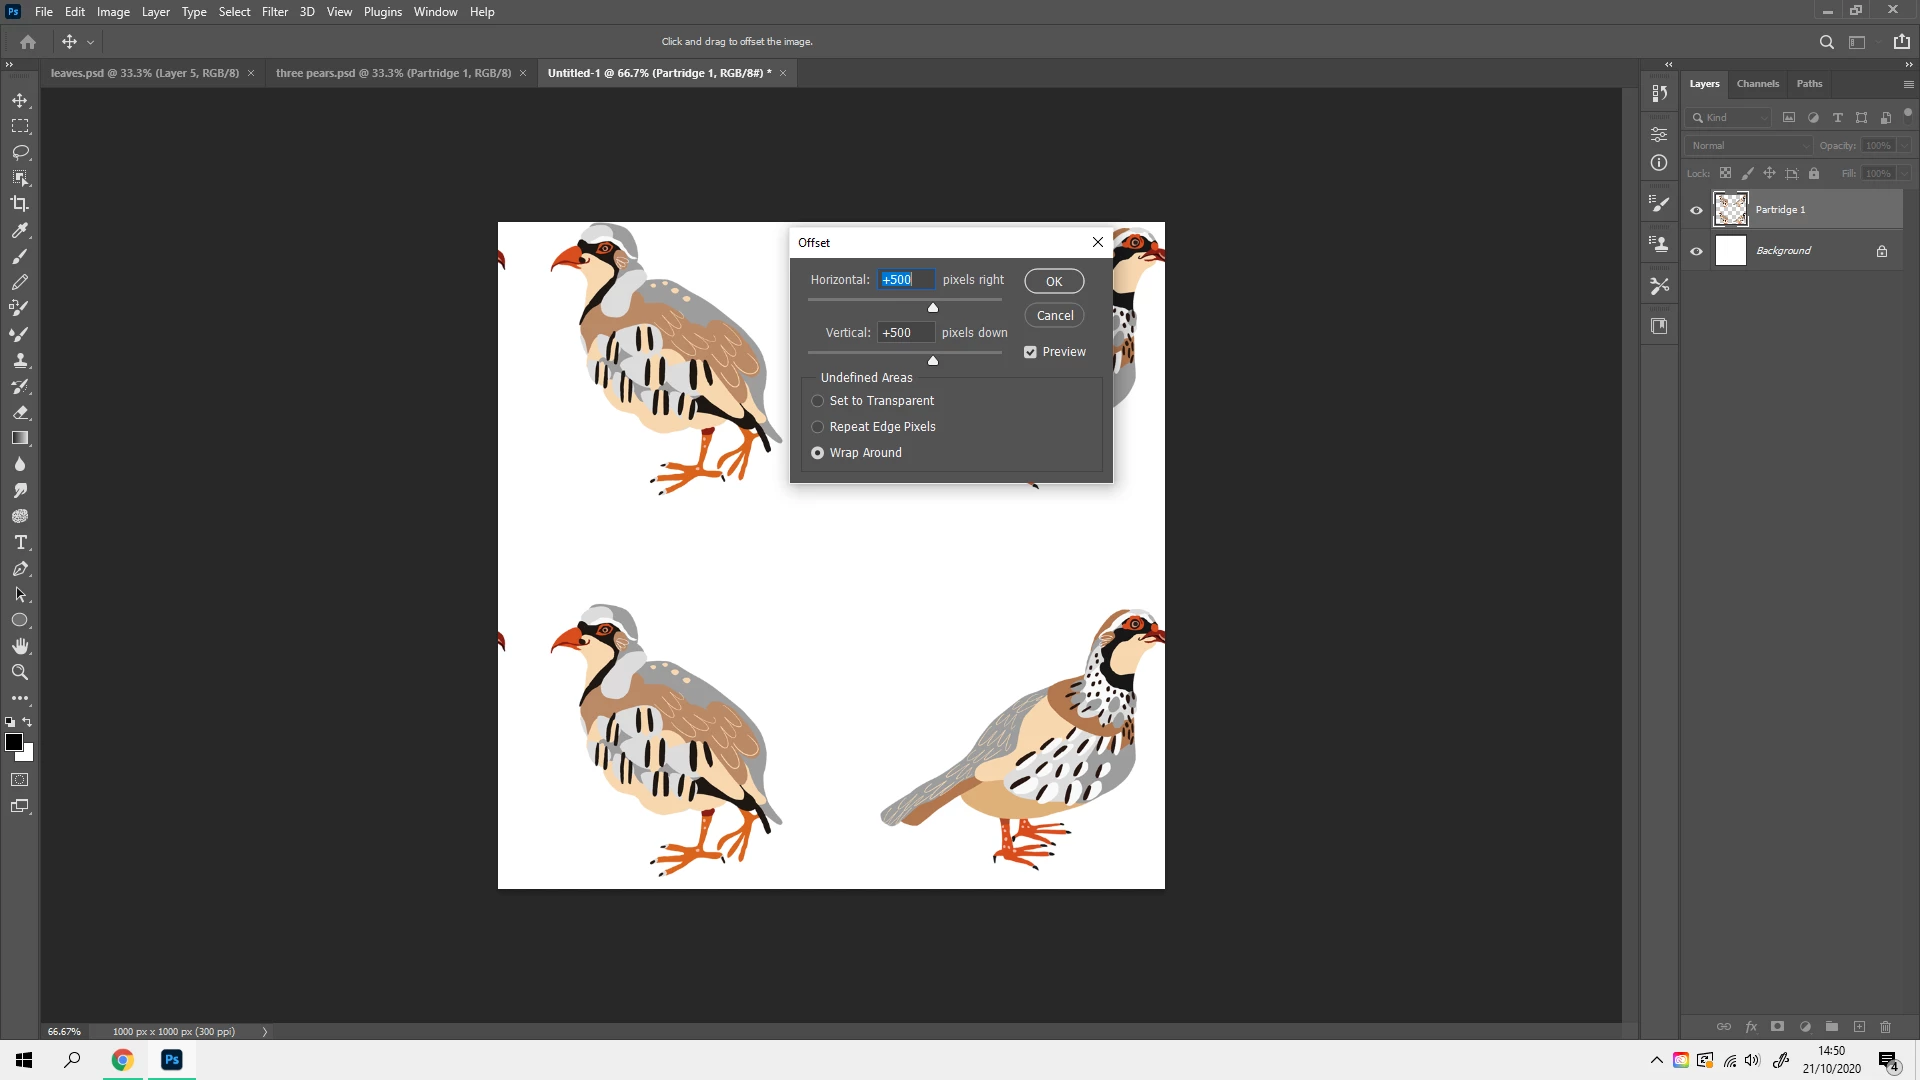This screenshot has width=1920, height=1080.
Task: Expand the layer Opacity dropdown arrow
Action: click(x=1904, y=146)
